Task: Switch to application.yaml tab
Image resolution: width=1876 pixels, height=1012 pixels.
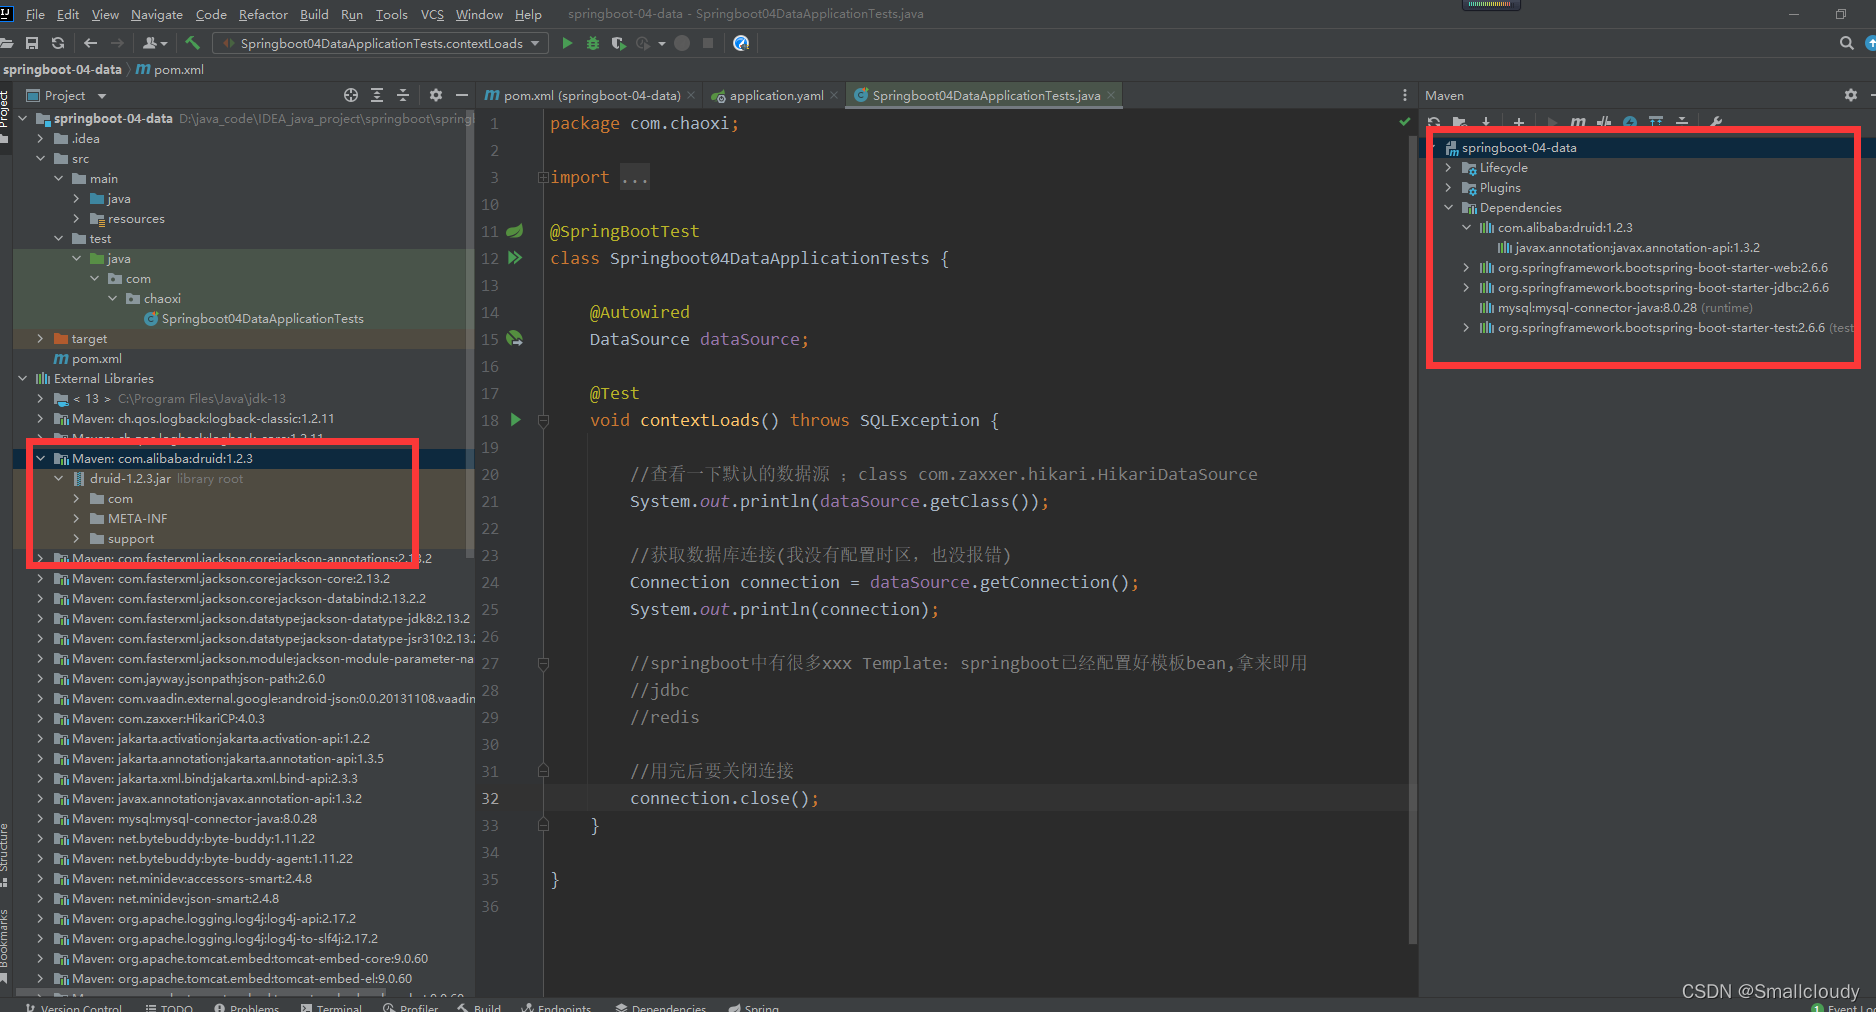Action: point(775,95)
